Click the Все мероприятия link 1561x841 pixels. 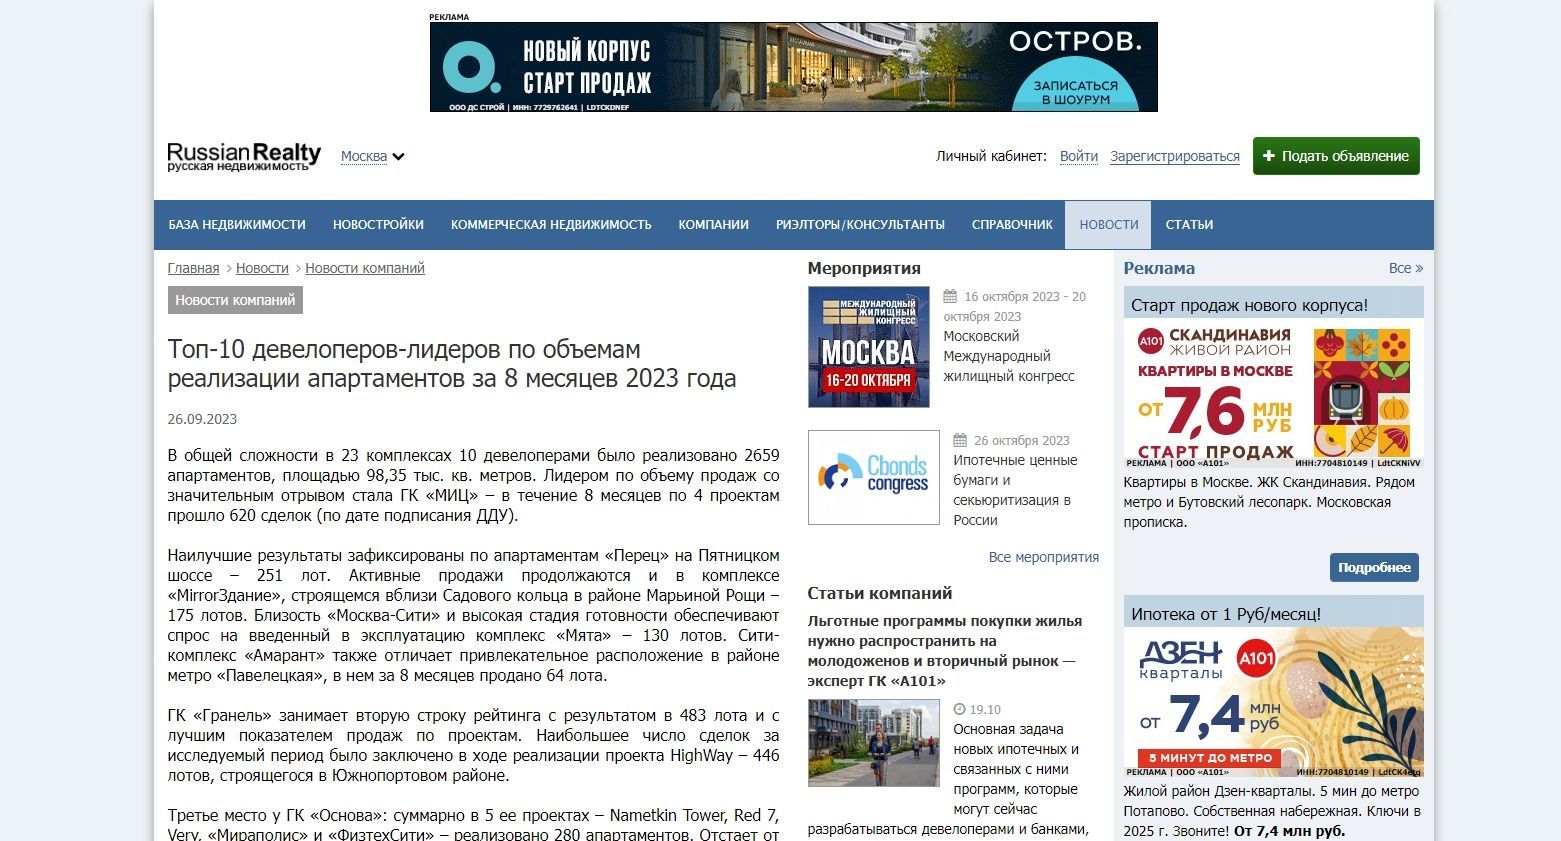point(1043,557)
